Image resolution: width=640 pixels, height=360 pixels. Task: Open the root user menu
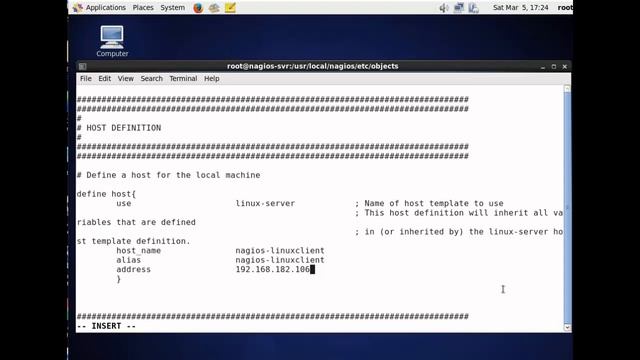click(565, 7)
